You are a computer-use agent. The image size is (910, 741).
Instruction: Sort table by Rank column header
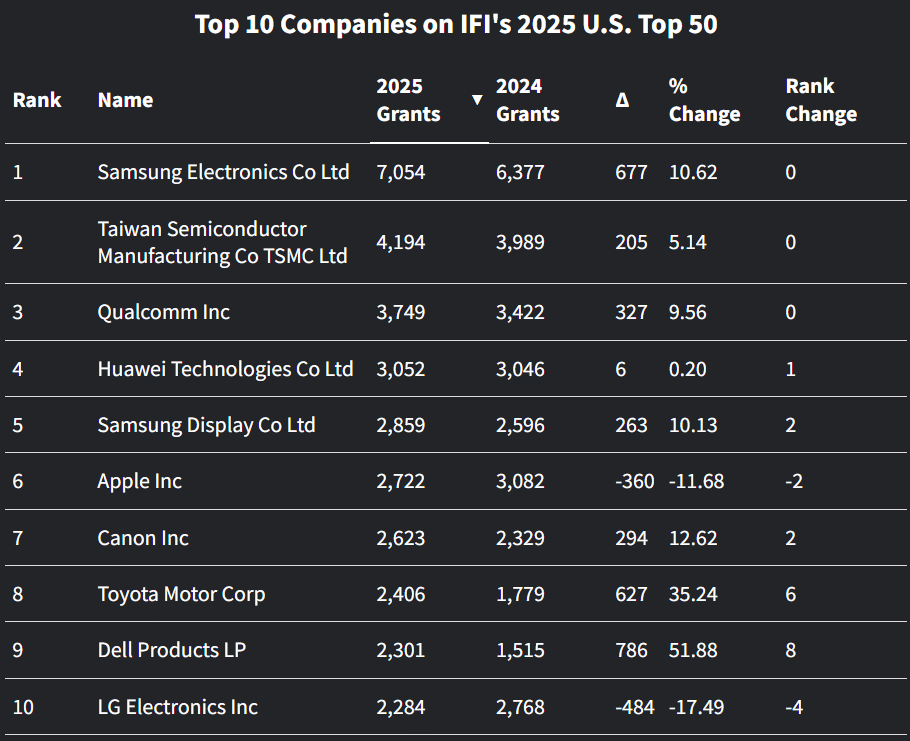(x=37, y=100)
